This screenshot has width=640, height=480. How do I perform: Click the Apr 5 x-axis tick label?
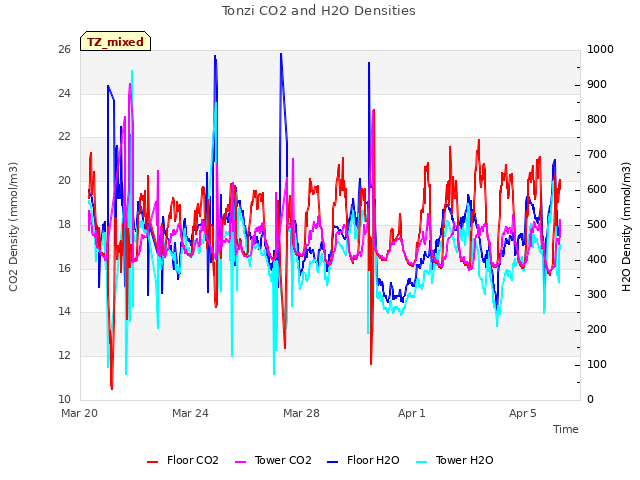[523, 413]
